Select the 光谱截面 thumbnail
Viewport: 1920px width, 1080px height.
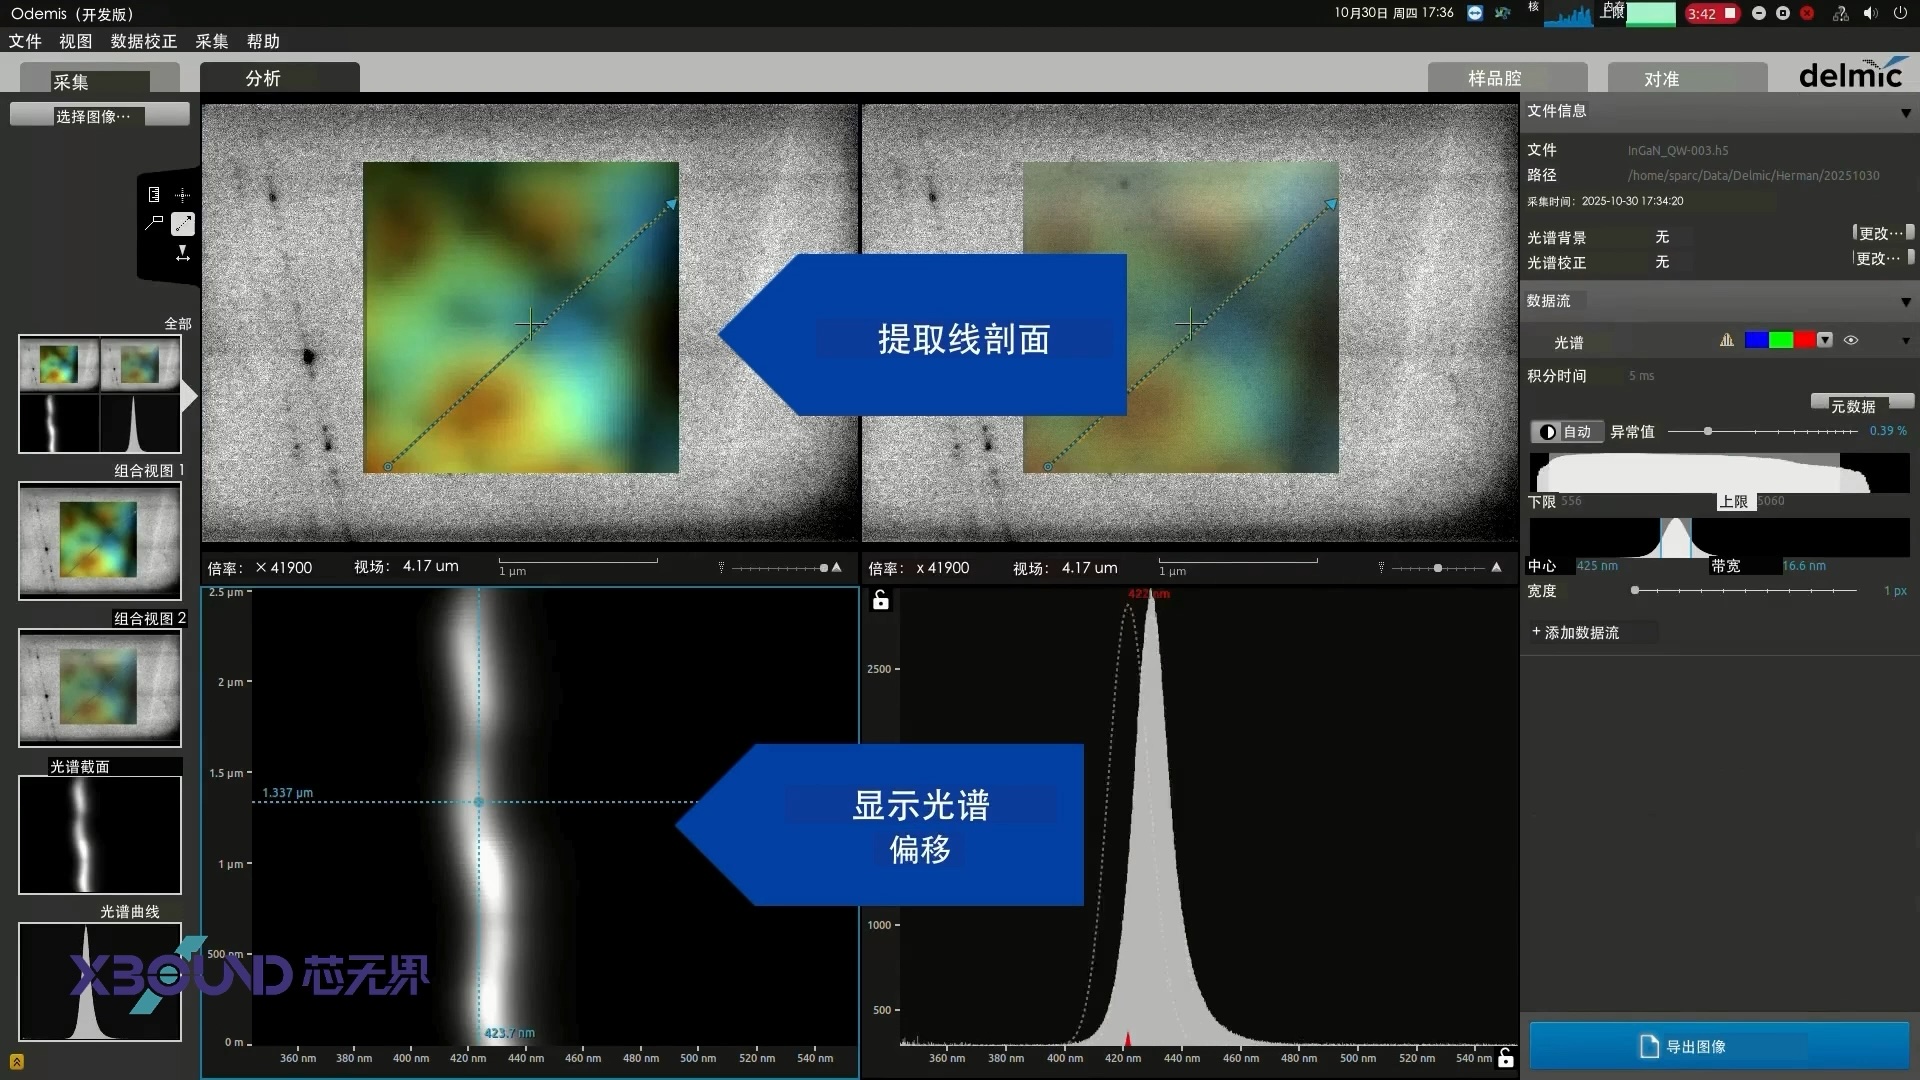pyautogui.click(x=100, y=834)
